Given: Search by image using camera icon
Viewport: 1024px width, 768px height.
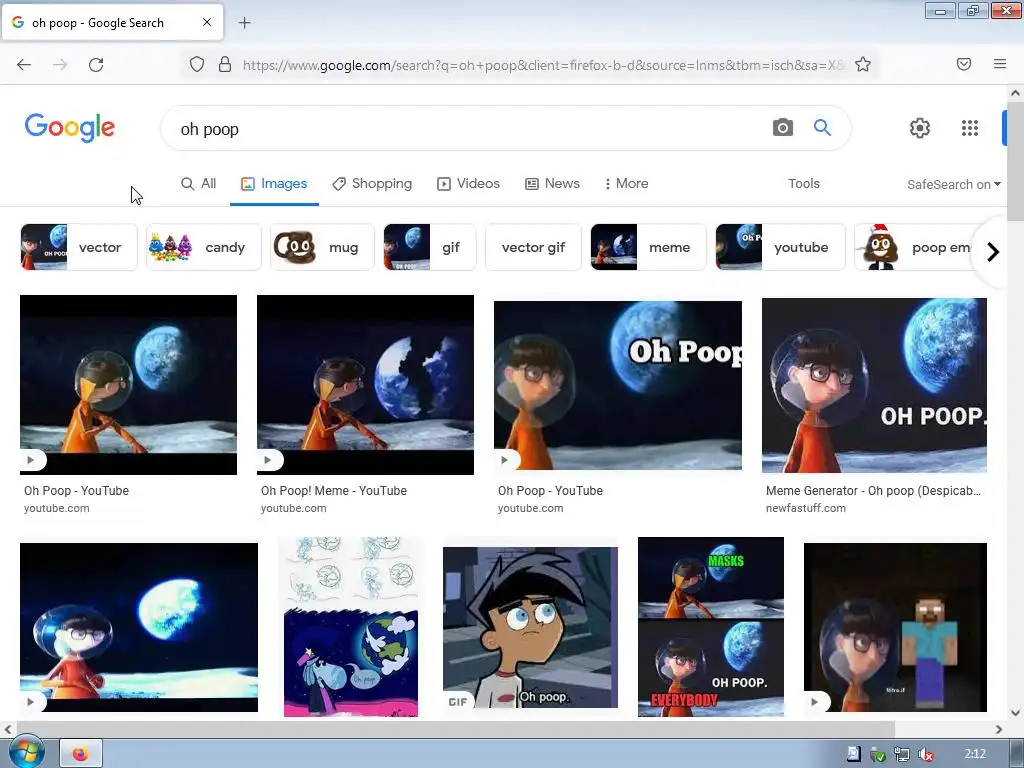Looking at the screenshot, I should [782, 128].
